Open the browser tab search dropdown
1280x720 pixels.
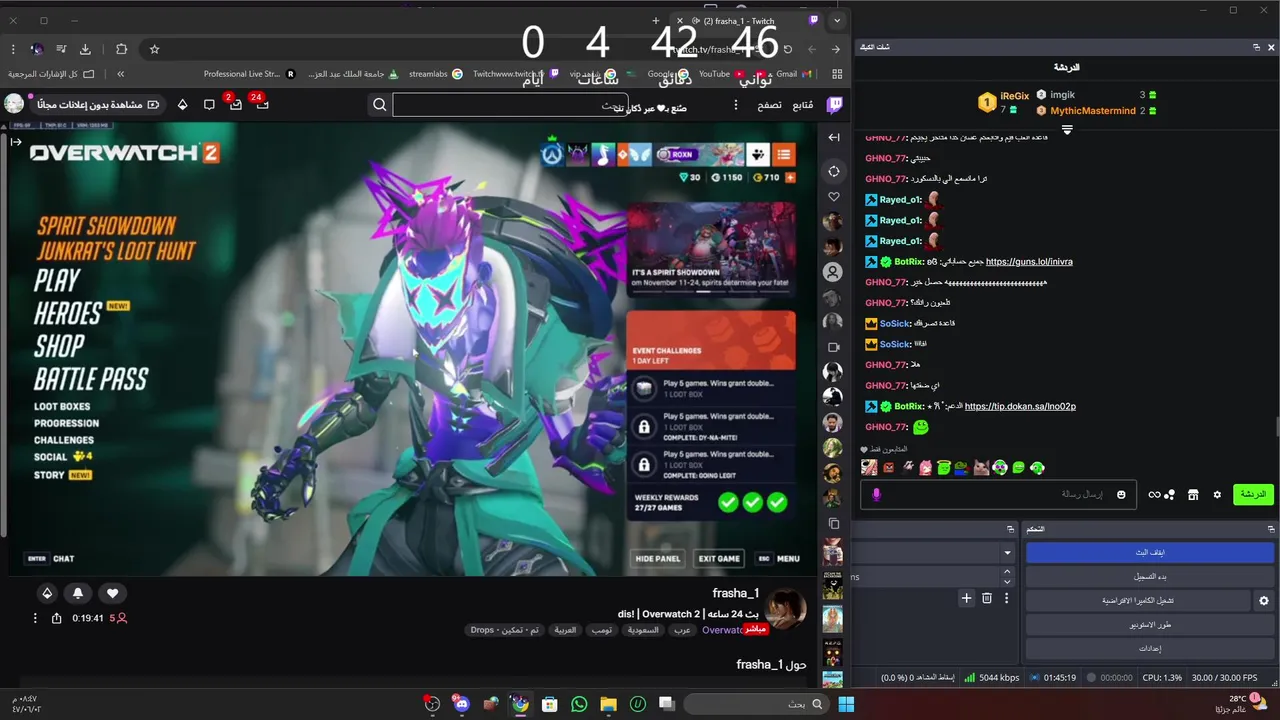[838, 20]
